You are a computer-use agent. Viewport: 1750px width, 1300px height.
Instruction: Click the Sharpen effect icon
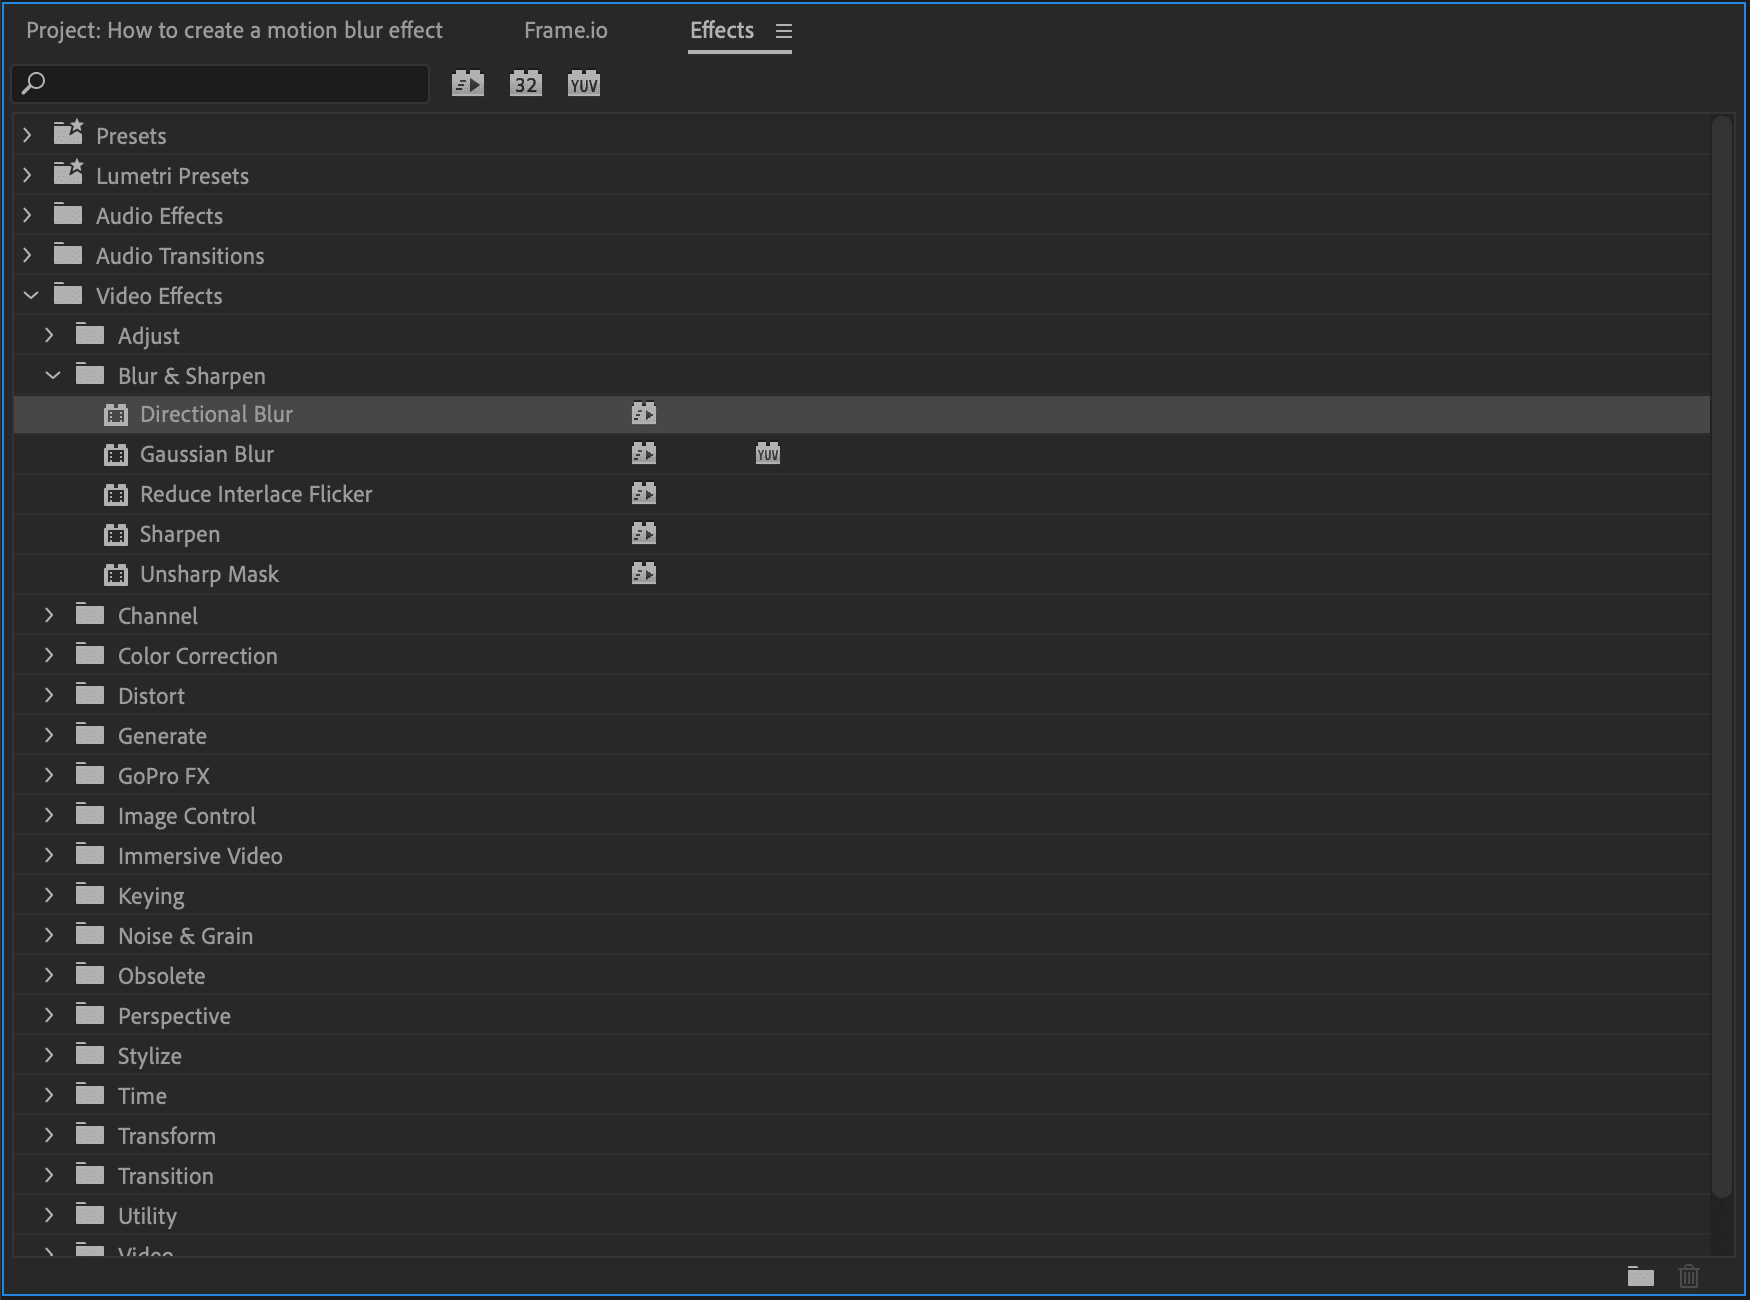tap(116, 535)
